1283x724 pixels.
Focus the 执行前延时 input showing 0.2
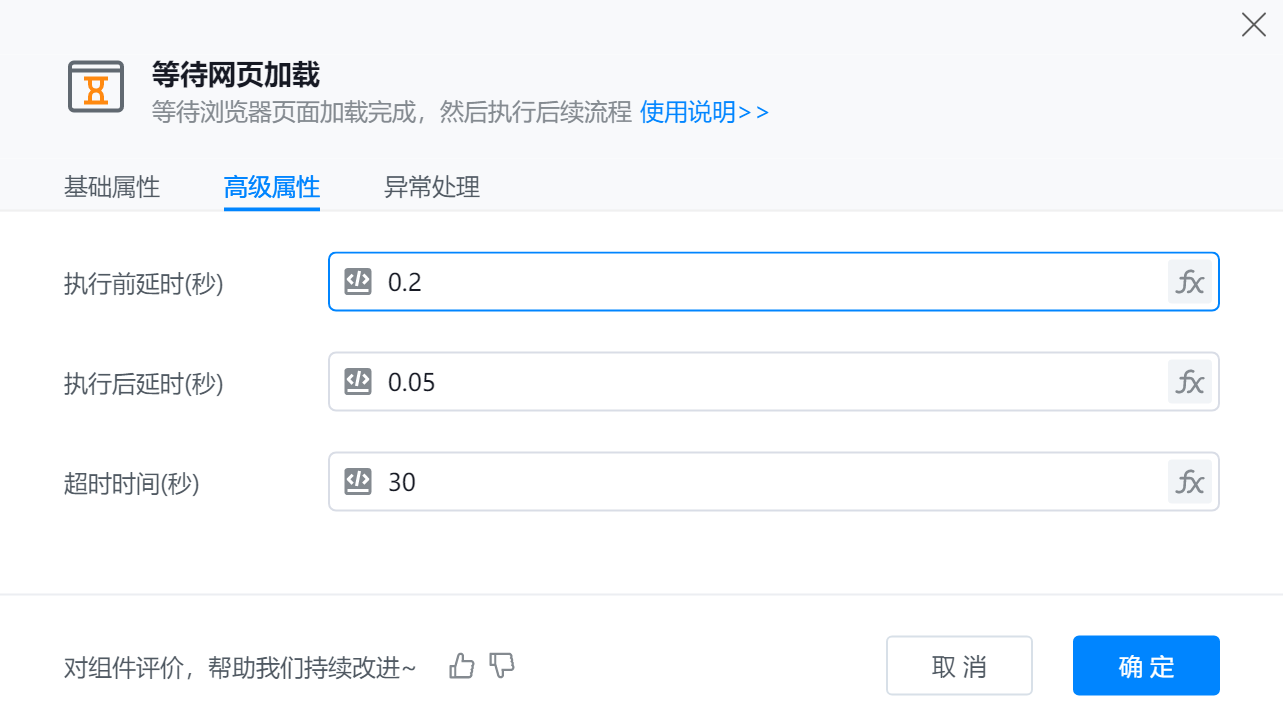point(760,282)
